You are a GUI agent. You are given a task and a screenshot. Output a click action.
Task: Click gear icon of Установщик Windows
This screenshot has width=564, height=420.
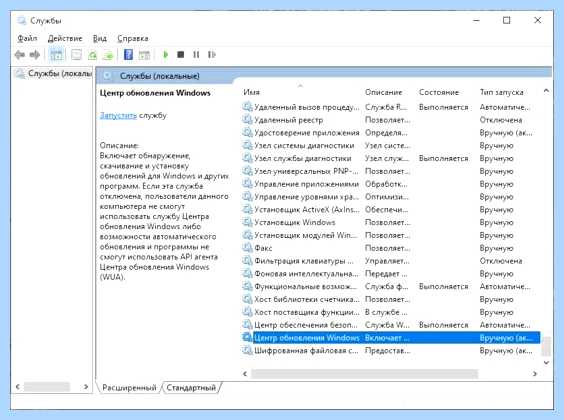pyautogui.click(x=247, y=222)
